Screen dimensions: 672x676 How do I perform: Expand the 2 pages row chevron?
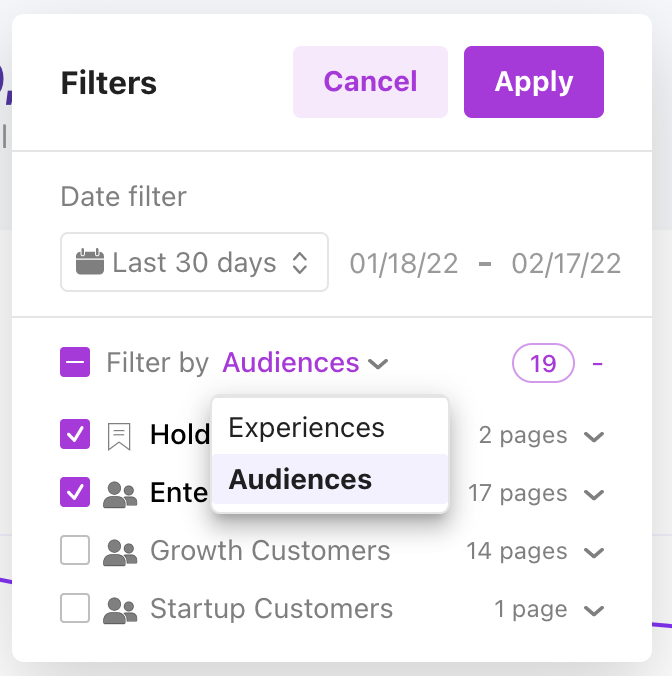[x=594, y=437]
